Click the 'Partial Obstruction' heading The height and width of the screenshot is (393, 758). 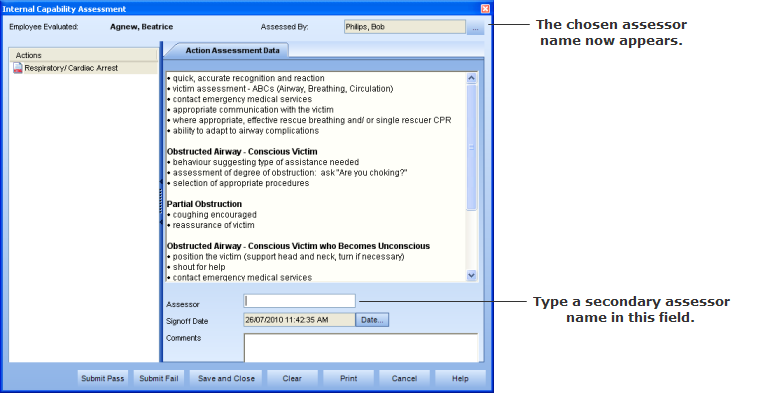[204, 204]
